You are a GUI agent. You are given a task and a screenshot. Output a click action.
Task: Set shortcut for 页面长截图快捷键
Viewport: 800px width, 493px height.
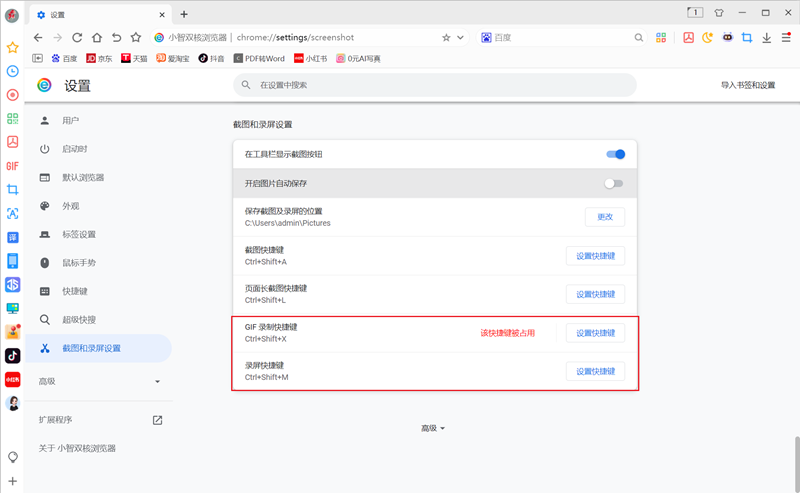tap(595, 294)
